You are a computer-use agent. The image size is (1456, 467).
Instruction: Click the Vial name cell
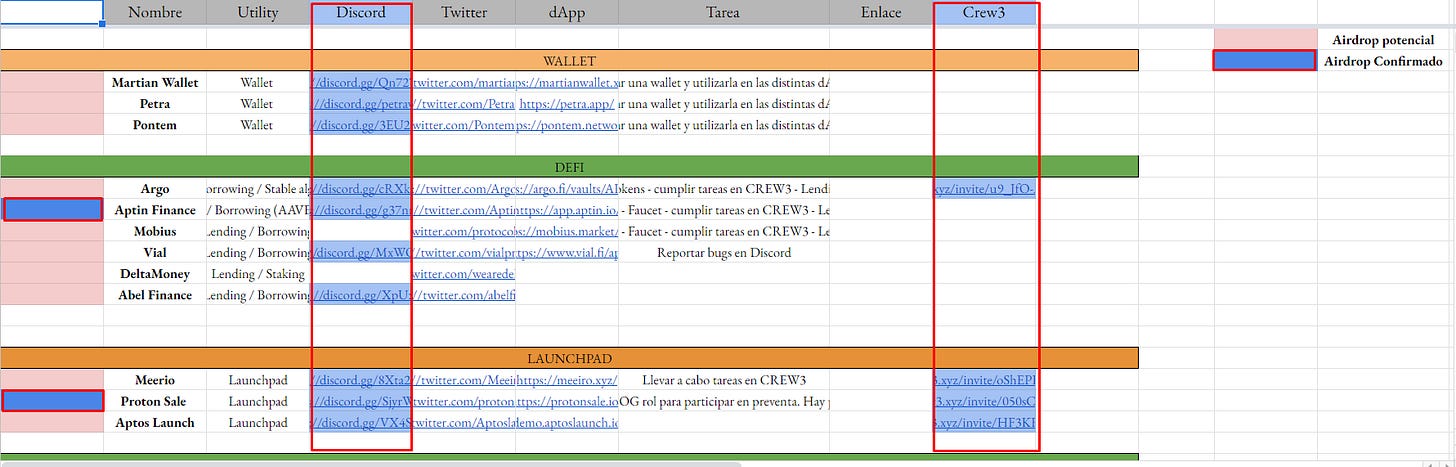click(155, 252)
